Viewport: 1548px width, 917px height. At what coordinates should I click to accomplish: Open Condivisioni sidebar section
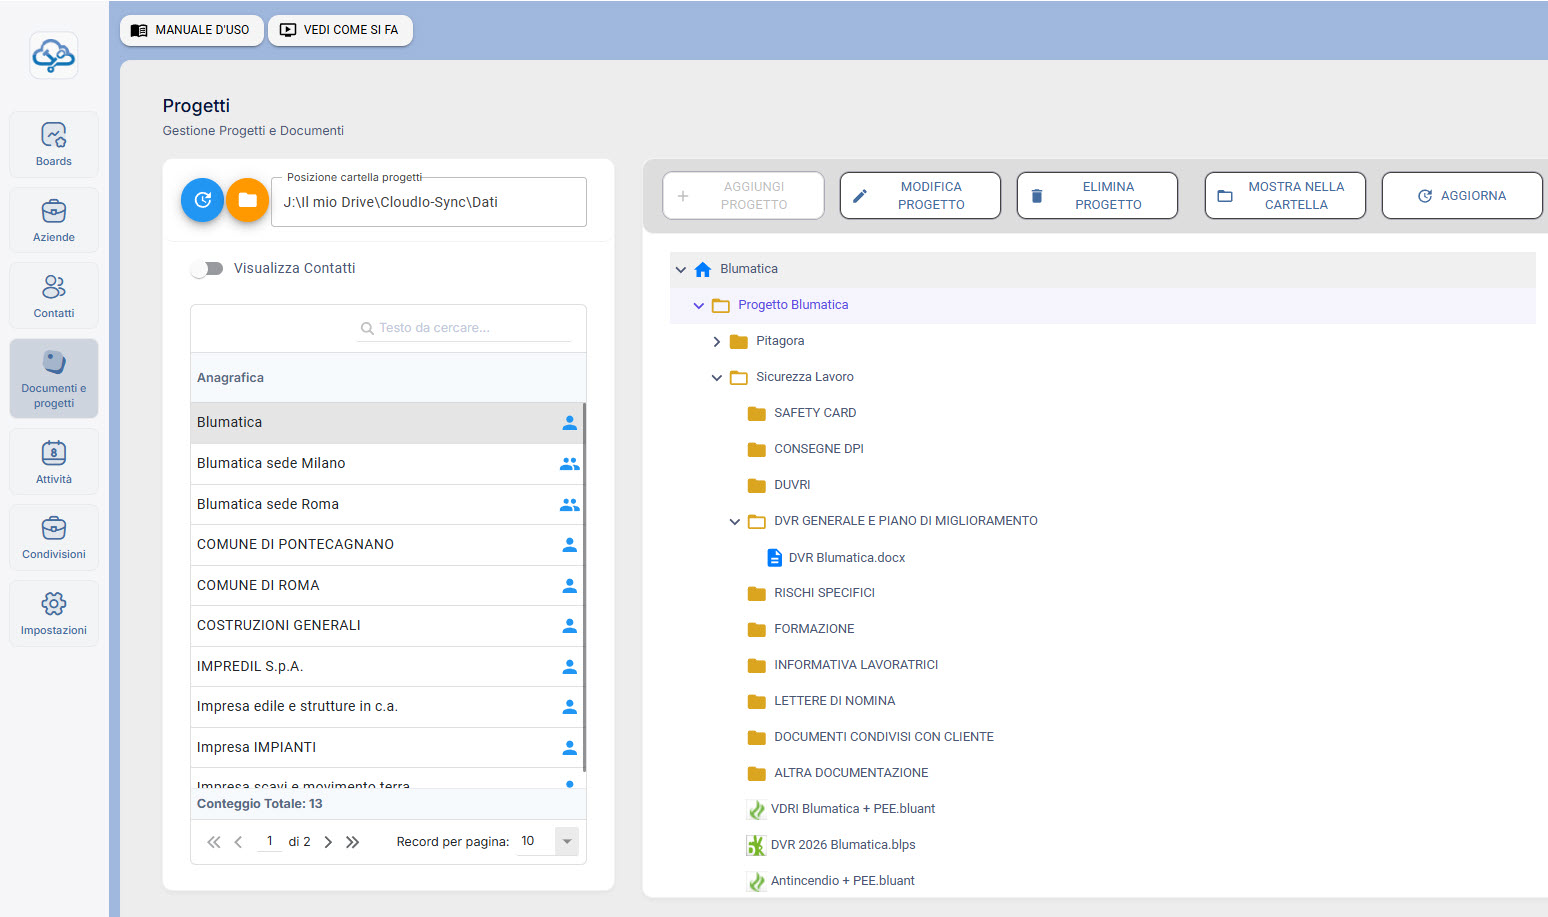tap(54, 538)
